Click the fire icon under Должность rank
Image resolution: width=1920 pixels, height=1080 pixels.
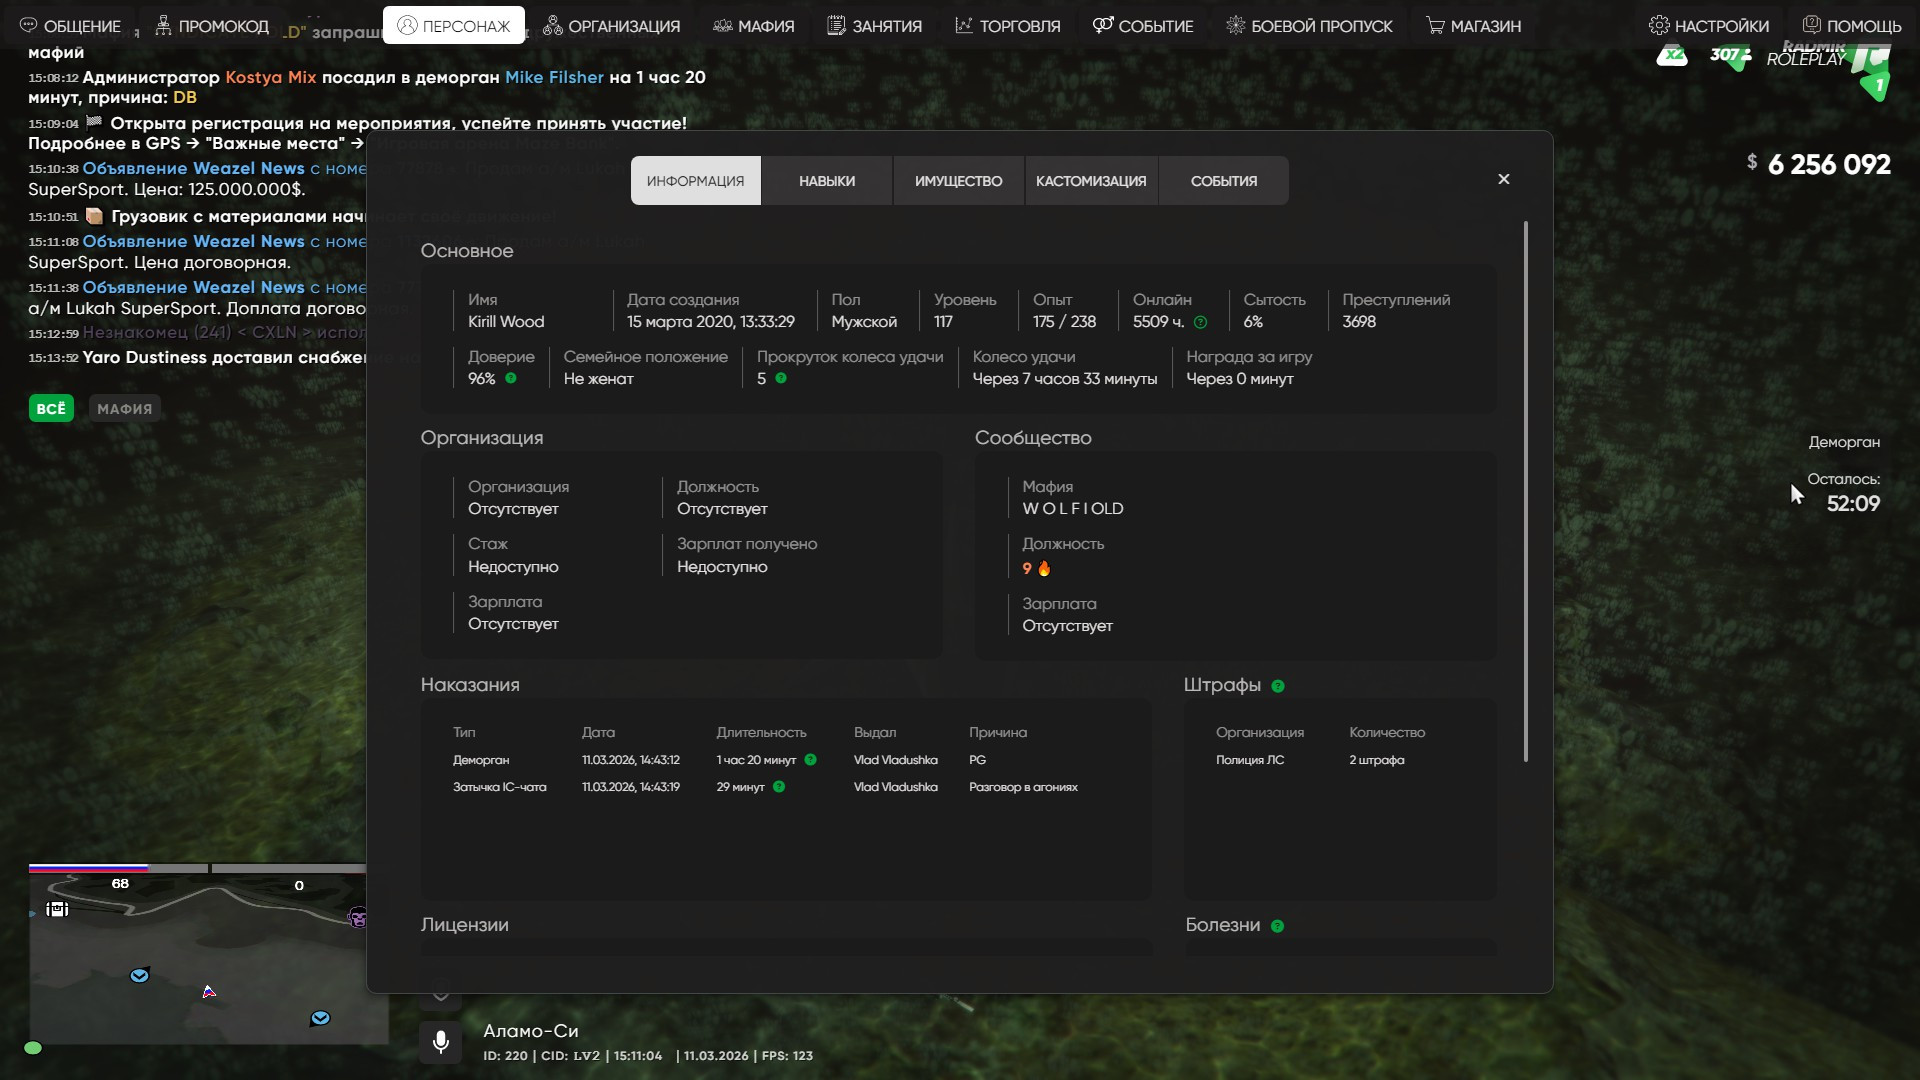pos(1044,568)
